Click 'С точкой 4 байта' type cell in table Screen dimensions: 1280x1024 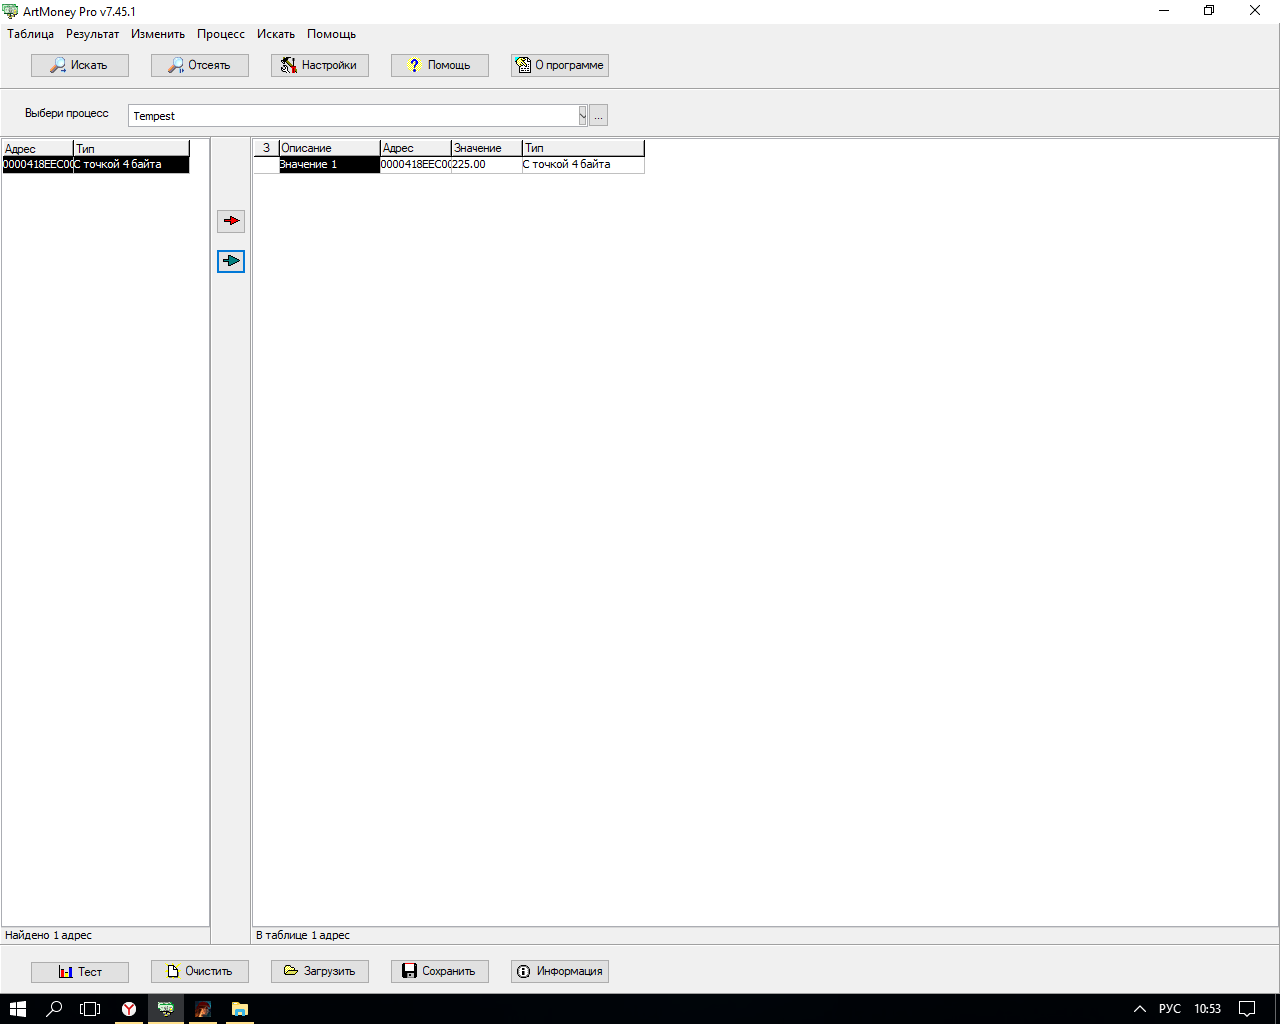click(x=583, y=164)
